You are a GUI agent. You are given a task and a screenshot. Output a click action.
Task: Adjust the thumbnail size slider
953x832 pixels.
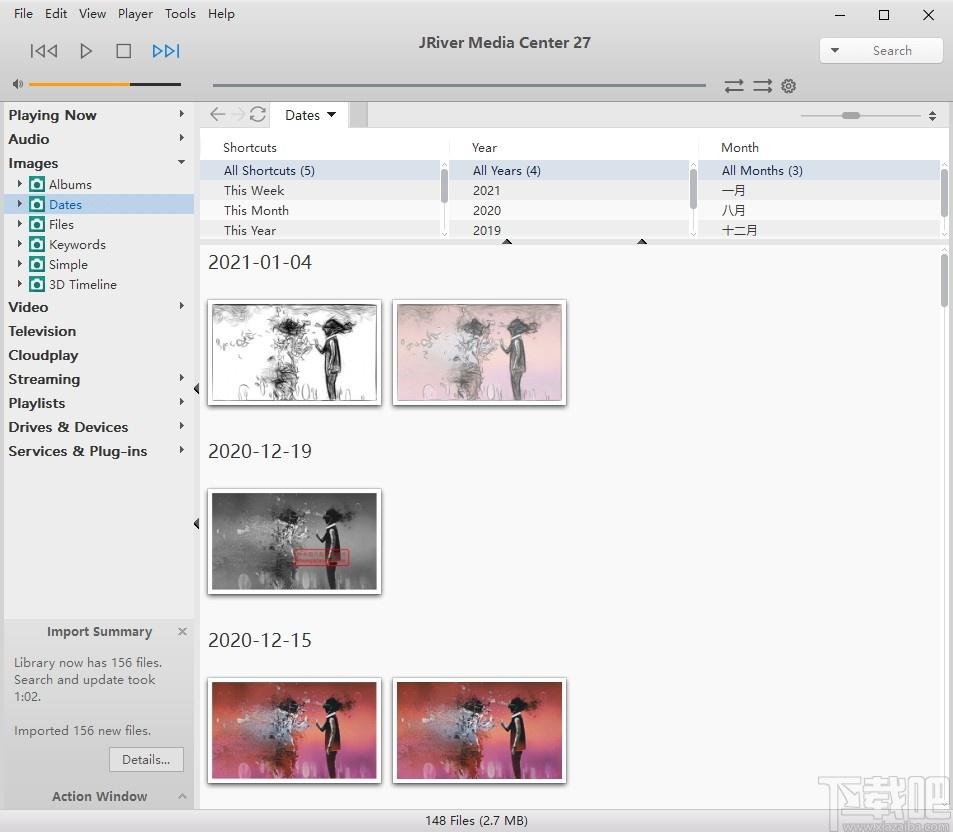(851, 115)
